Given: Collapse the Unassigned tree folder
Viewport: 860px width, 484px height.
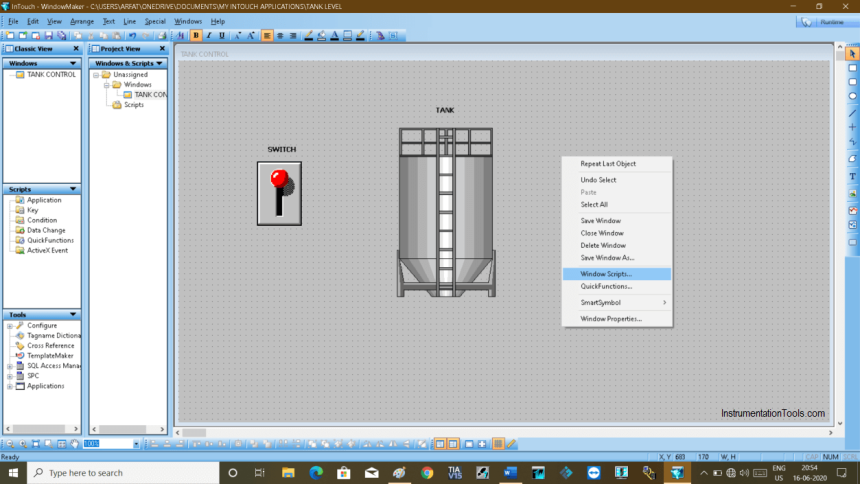Looking at the screenshot, I should 96,75.
